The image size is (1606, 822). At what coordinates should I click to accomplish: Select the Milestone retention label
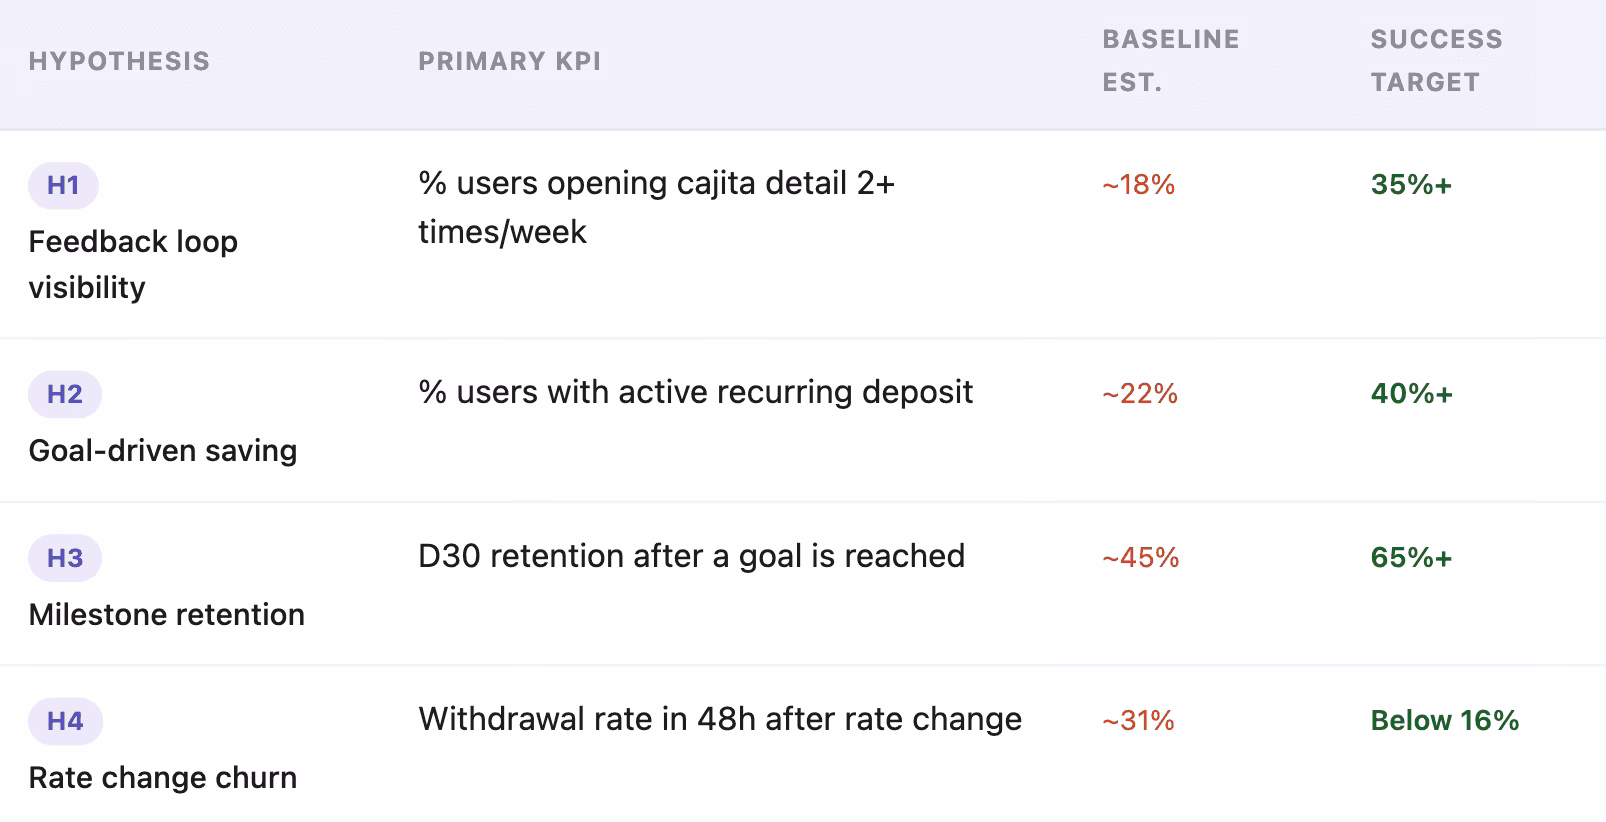167,614
